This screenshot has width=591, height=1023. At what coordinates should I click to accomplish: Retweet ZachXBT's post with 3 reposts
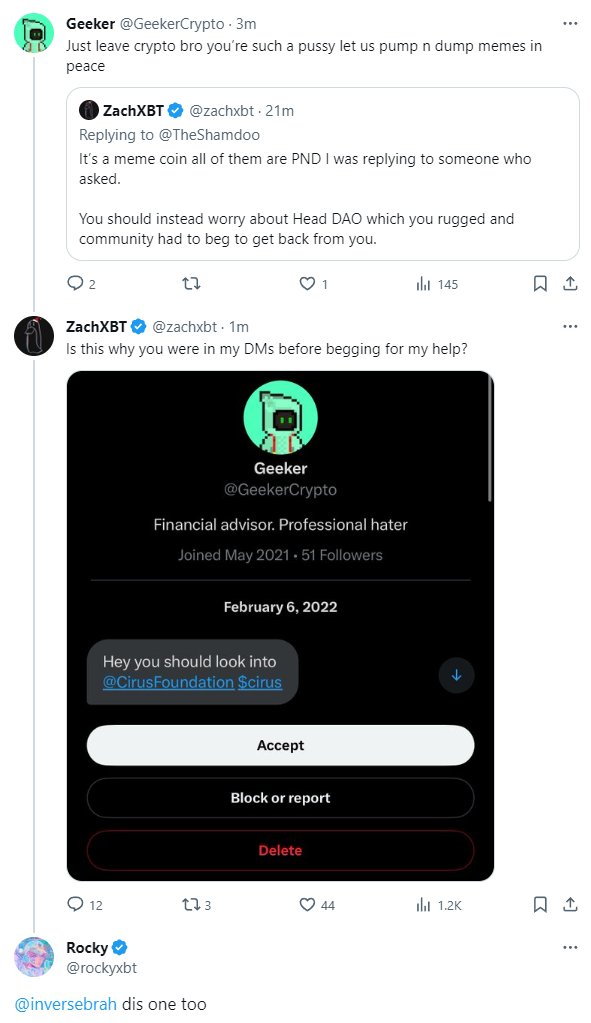pyautogui.click(x=190, y=904)
